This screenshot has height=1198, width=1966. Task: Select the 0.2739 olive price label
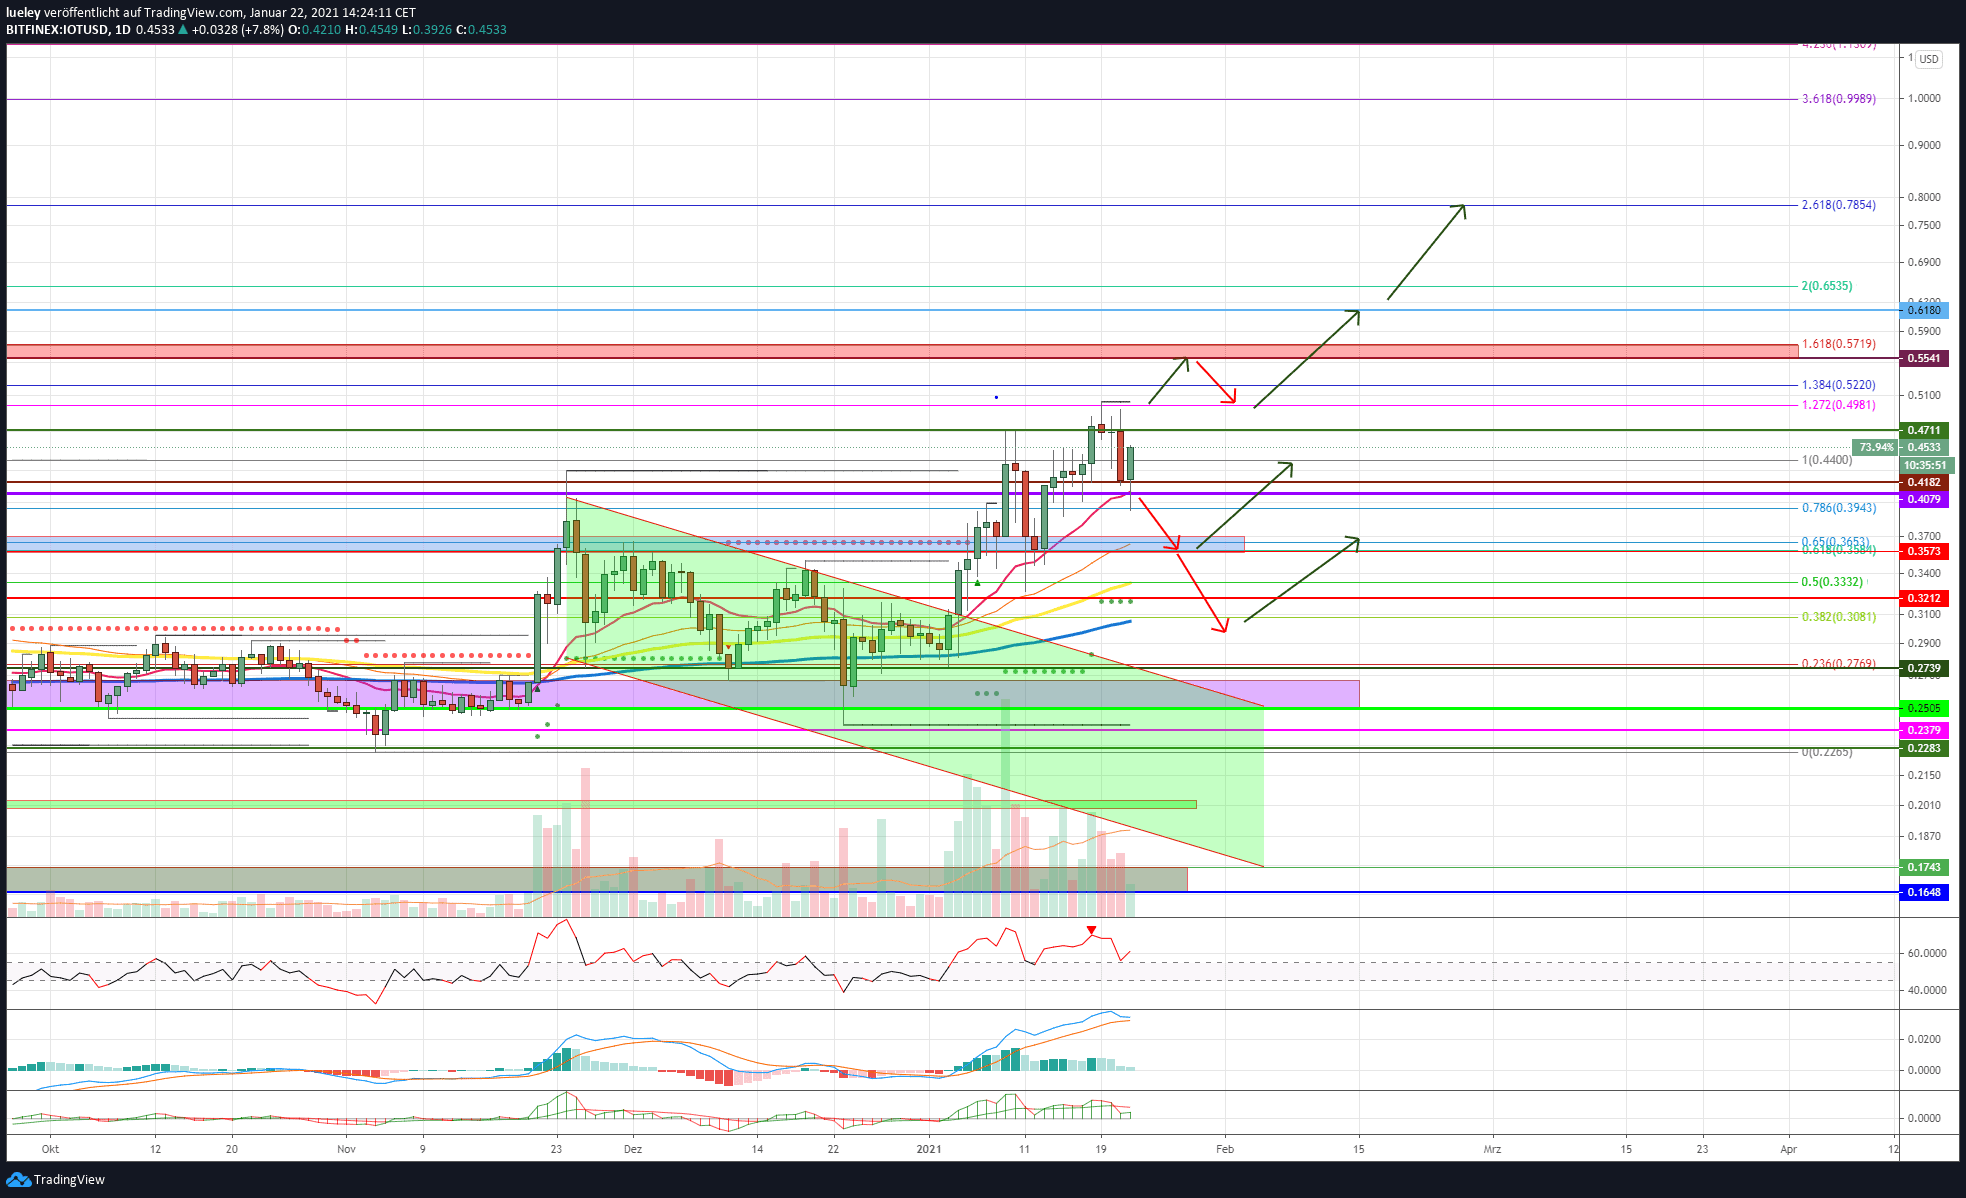pos(1924,669)
